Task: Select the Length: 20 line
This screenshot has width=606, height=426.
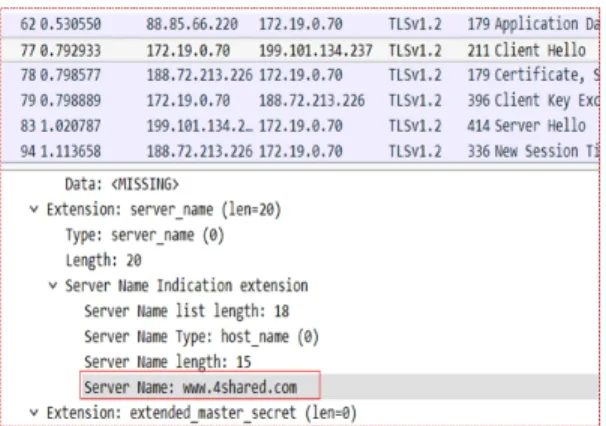Action: click(x=103, y=260)
